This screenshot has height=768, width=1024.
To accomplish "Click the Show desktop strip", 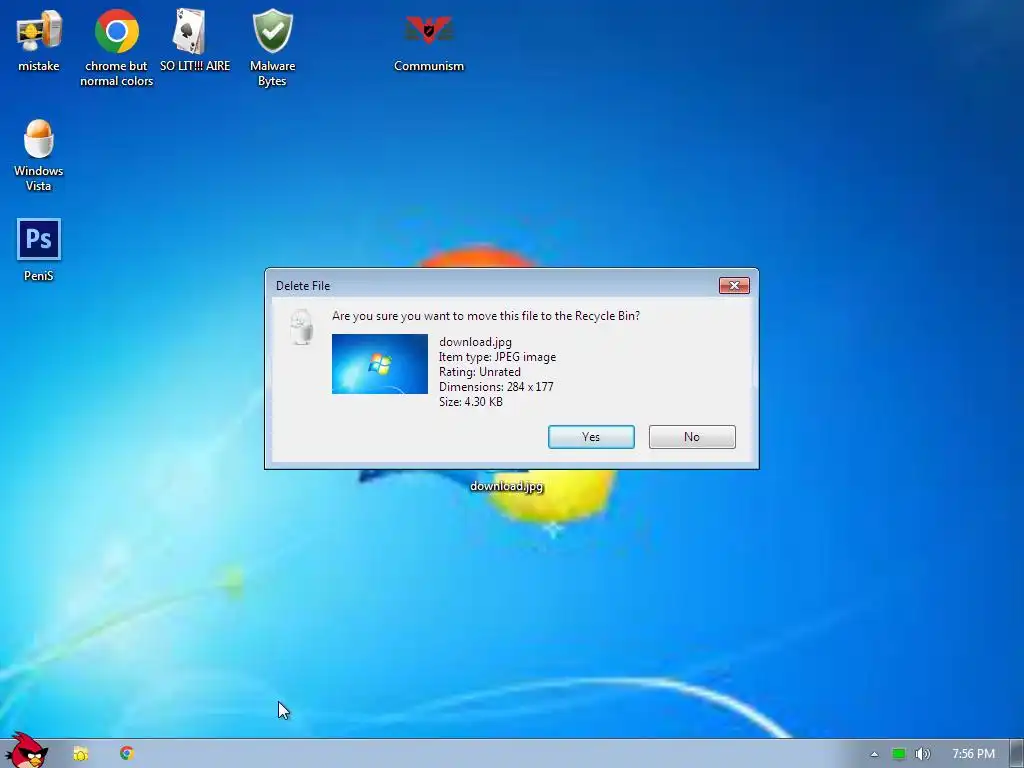I will [x=1017, y=754].
